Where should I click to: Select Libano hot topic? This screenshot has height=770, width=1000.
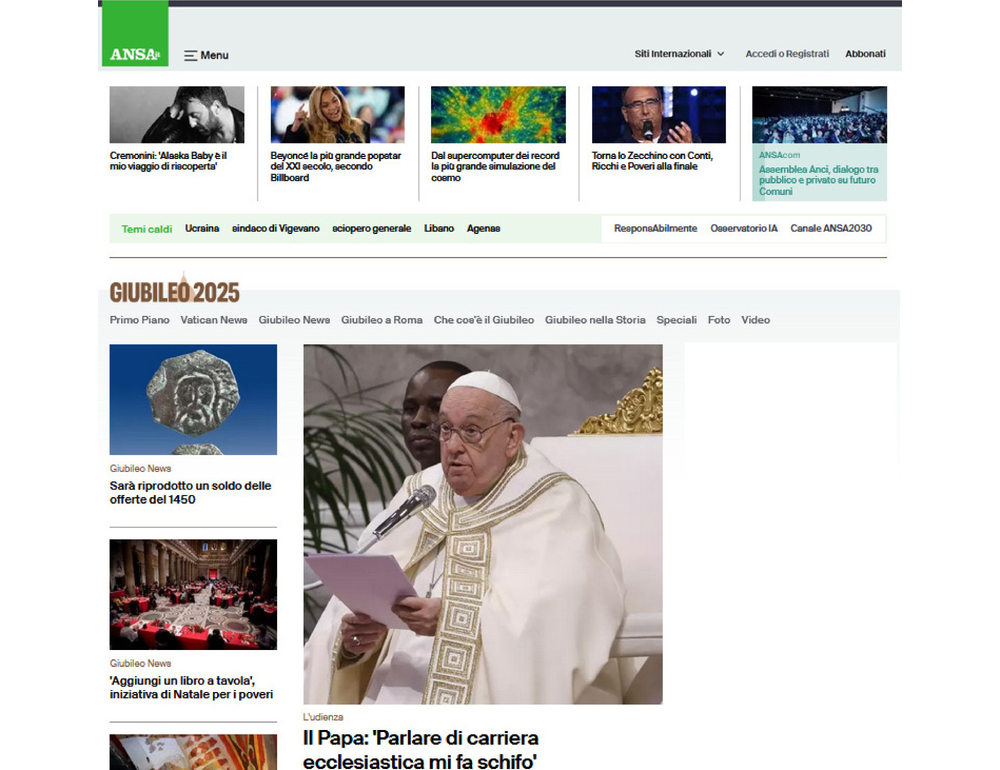click(x=439, y=228)
